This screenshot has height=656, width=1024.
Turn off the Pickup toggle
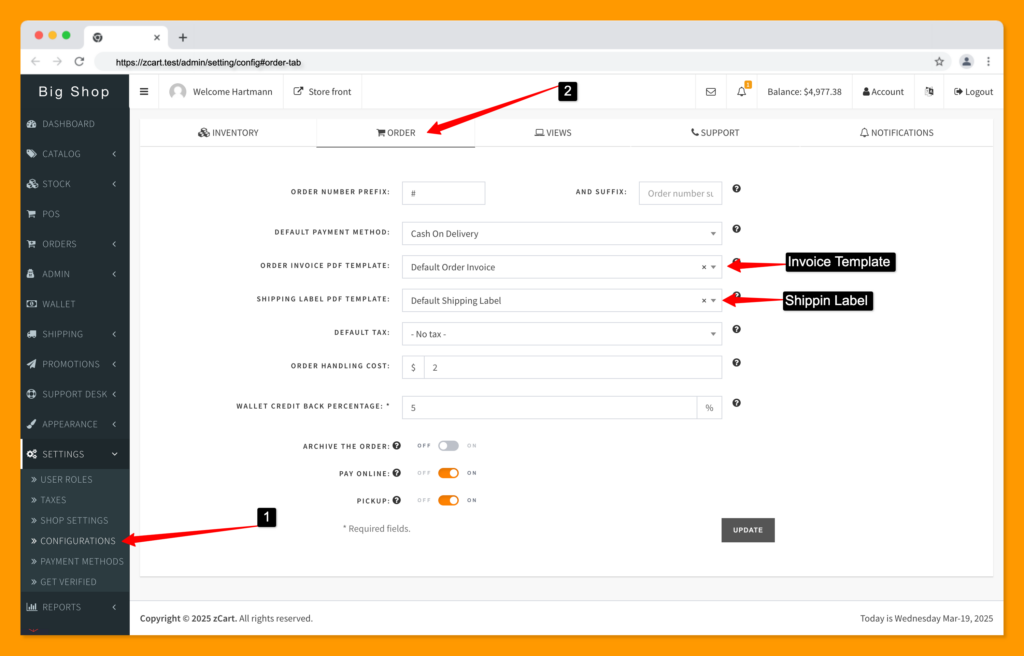click(x=446, y=500)
